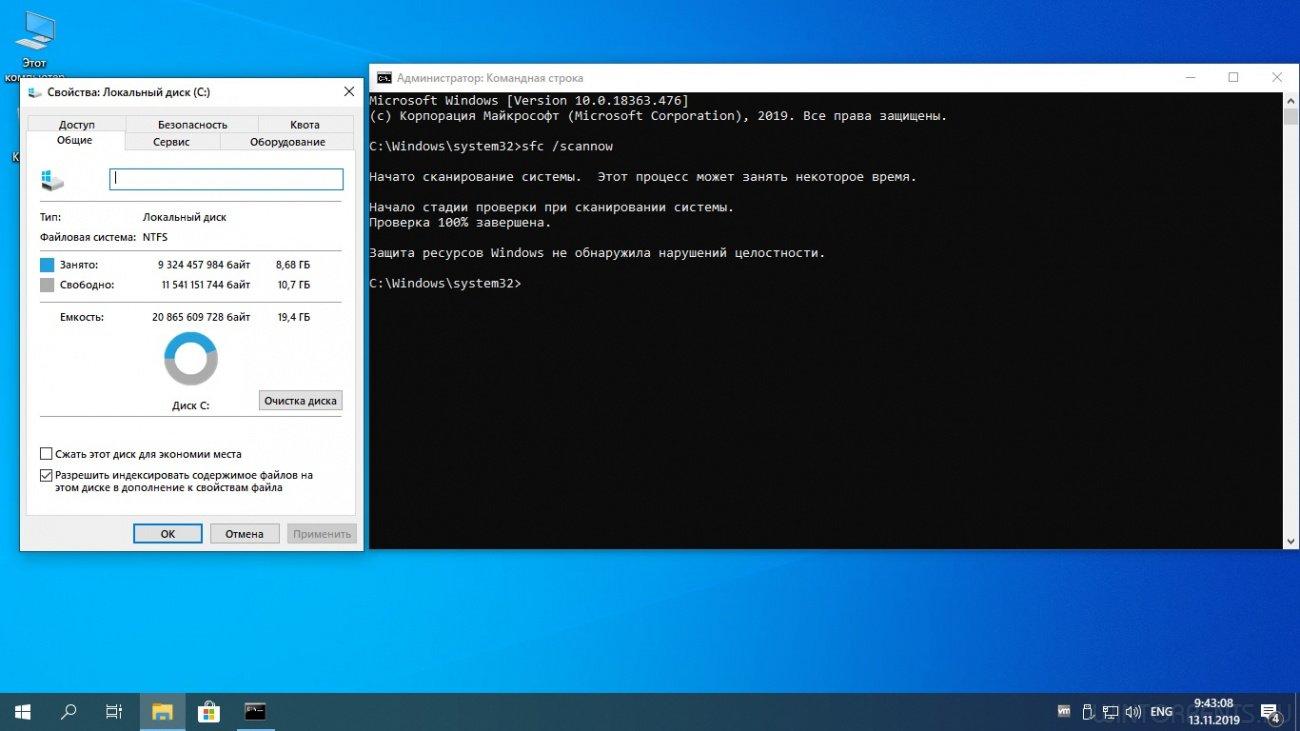Viewport: 1300px width, 731px height.
Task: Click the Command Prompt vertical scrollbar thumb
Action: (x=1291, y=116)
